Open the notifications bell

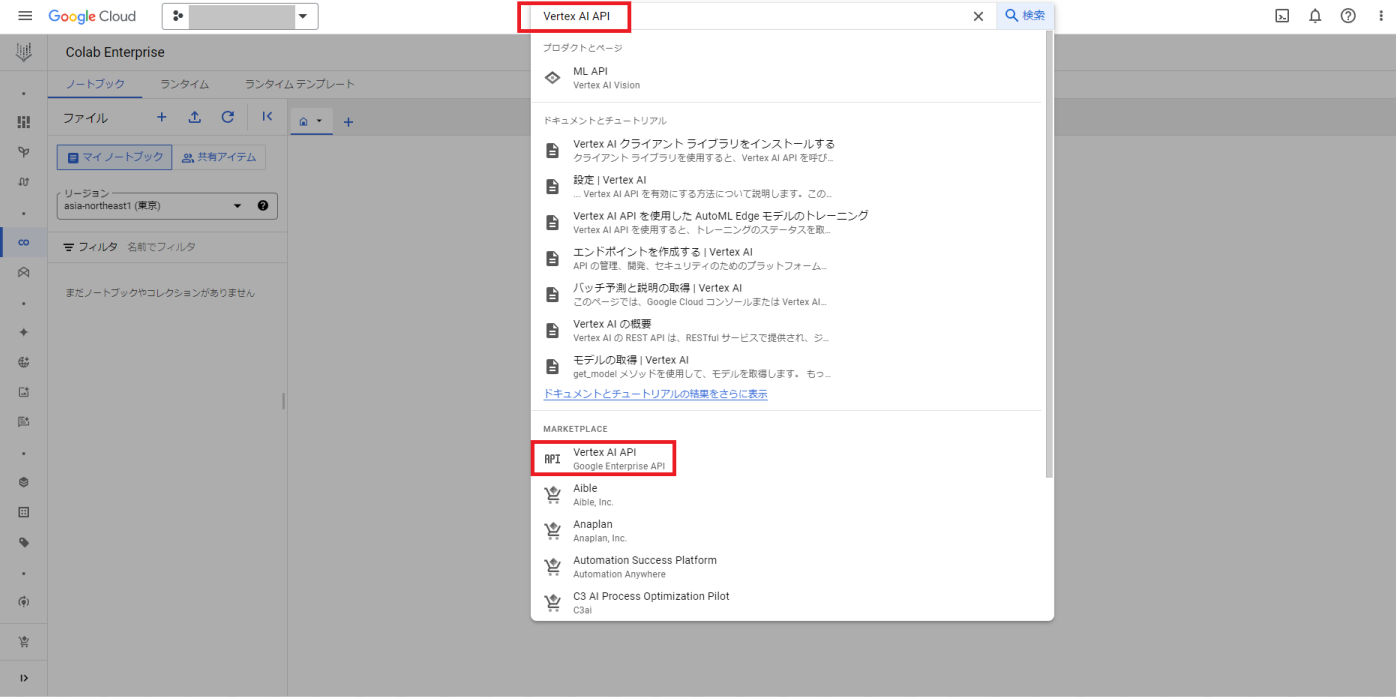[1315, 16]
